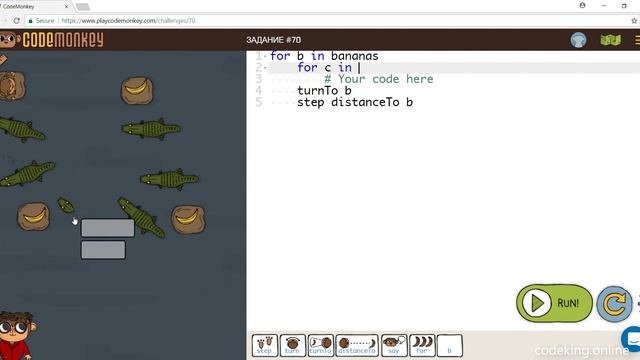Image resolution: width=640 pixels, height=360 pixels.
Task: Click the 'turnTo b' code line
Action: 324,90
